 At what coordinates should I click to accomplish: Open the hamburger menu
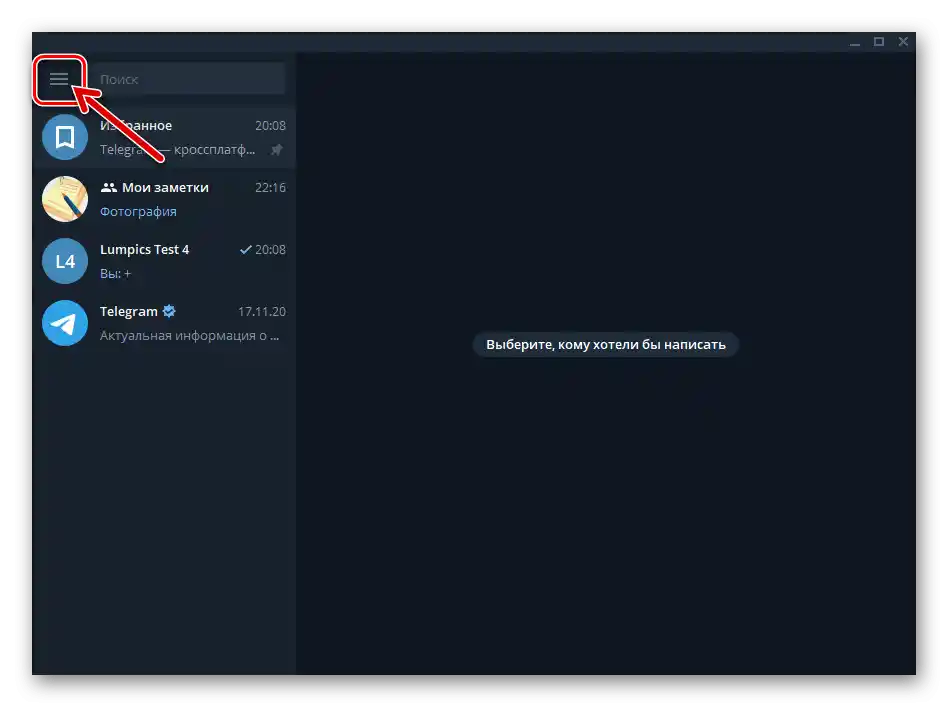click(x=59, y=78)
